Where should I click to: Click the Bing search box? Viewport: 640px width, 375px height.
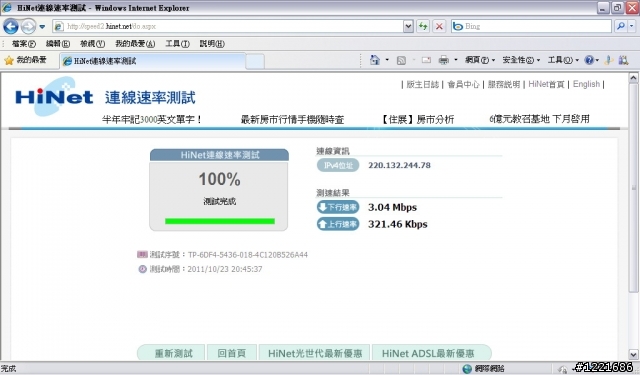(531, 27)
